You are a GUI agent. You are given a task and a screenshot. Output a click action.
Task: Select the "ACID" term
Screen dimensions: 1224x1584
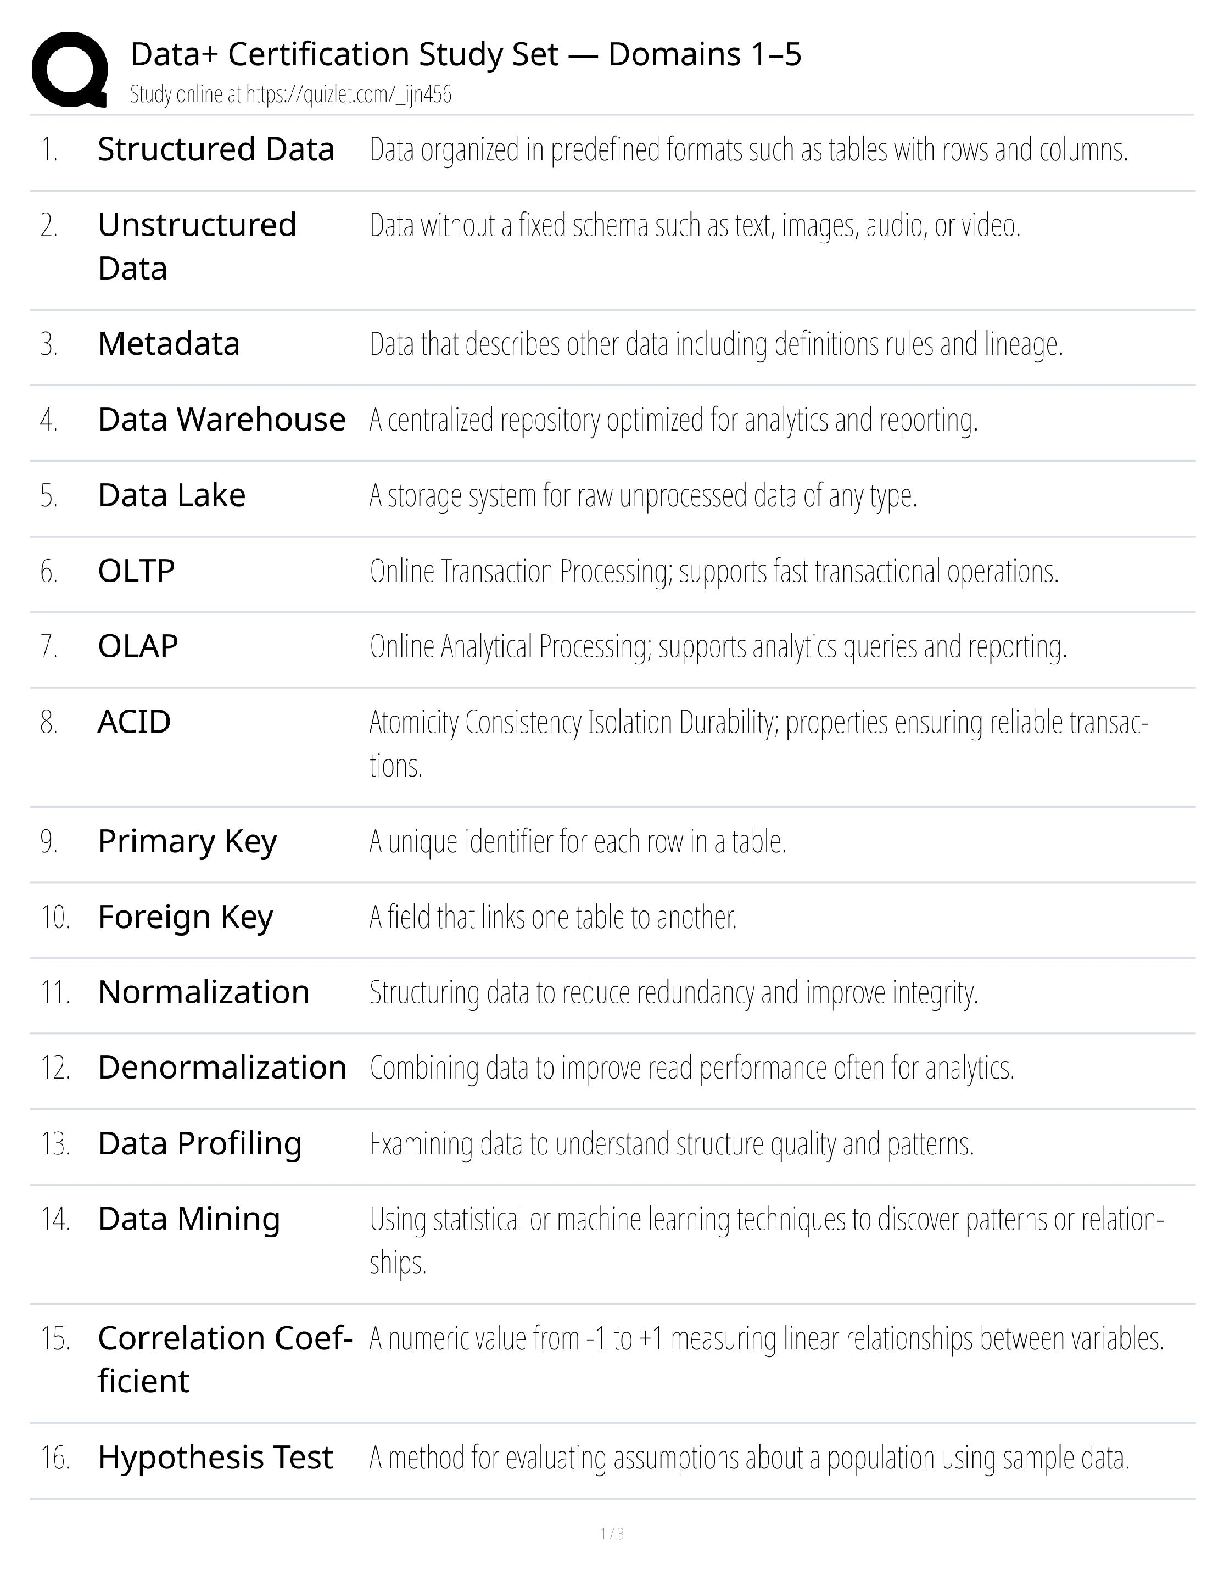pos(135,722)
